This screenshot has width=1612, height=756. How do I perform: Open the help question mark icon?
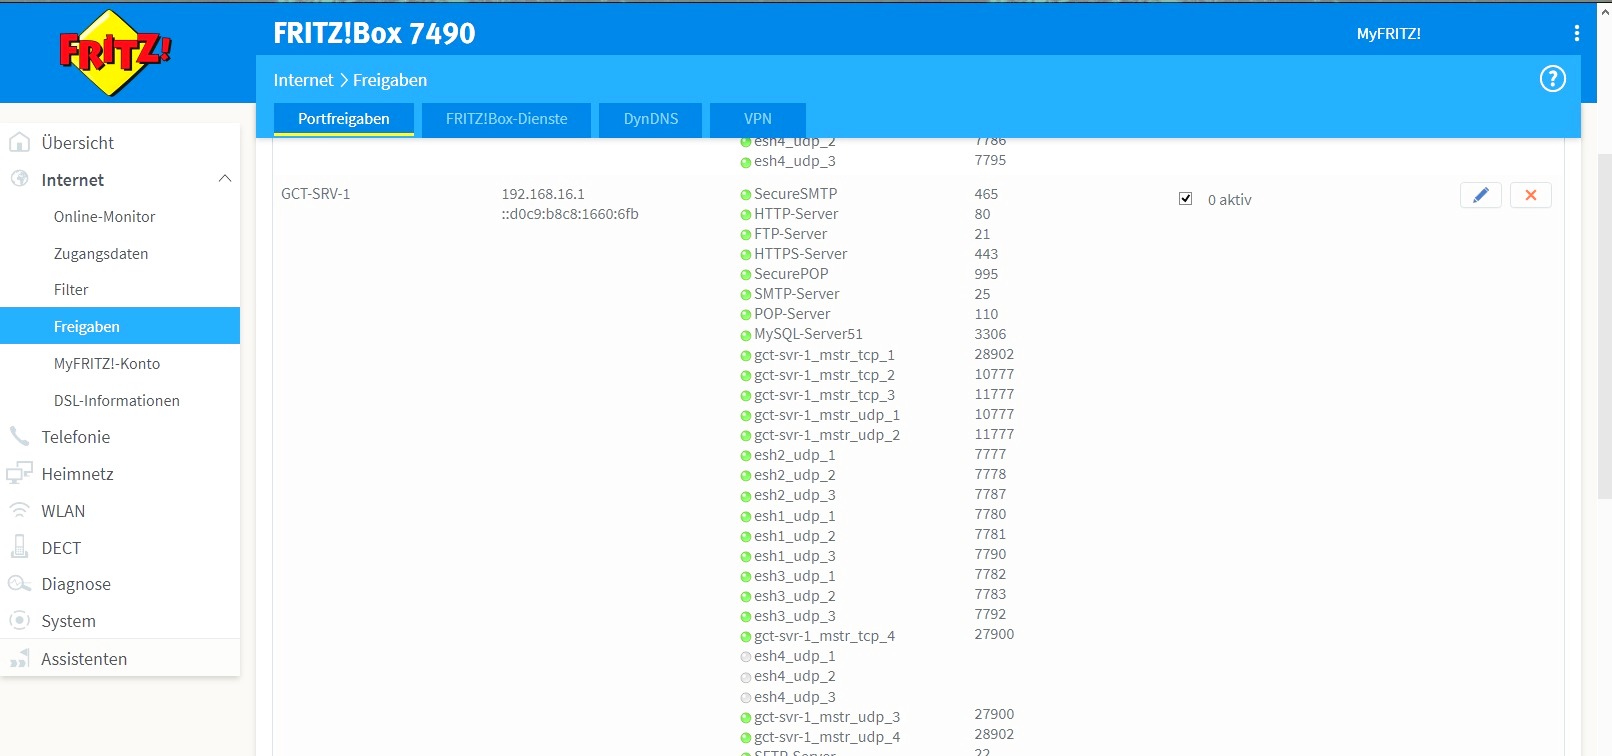click(1552, 79)
